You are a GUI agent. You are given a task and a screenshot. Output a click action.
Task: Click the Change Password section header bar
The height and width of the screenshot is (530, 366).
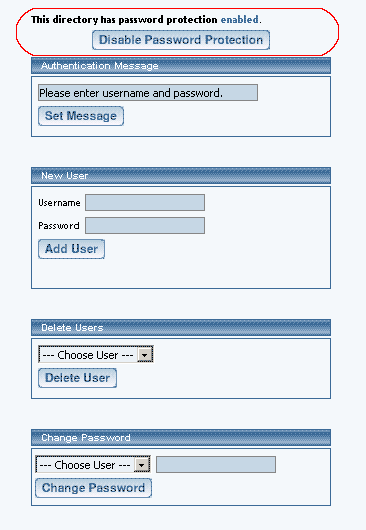coord(181,438)
